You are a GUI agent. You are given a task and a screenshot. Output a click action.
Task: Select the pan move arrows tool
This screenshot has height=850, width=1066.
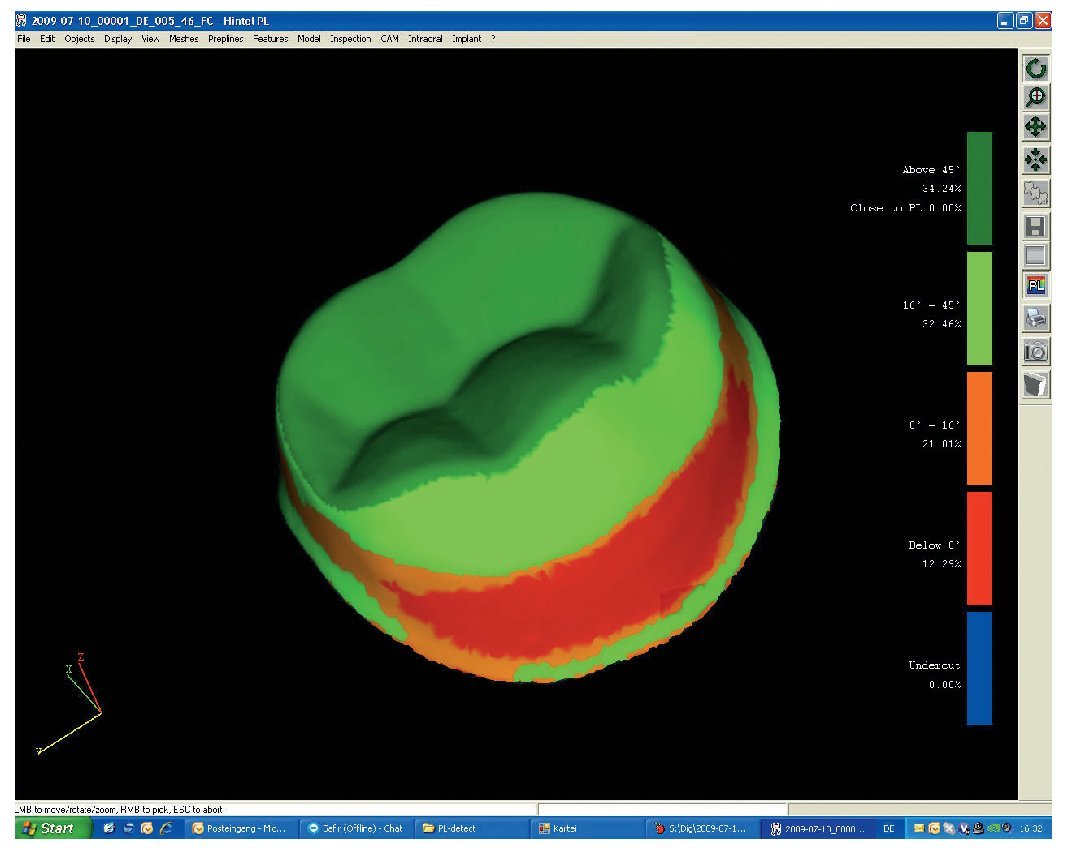pyautogui.click(x=1036, y=127)
